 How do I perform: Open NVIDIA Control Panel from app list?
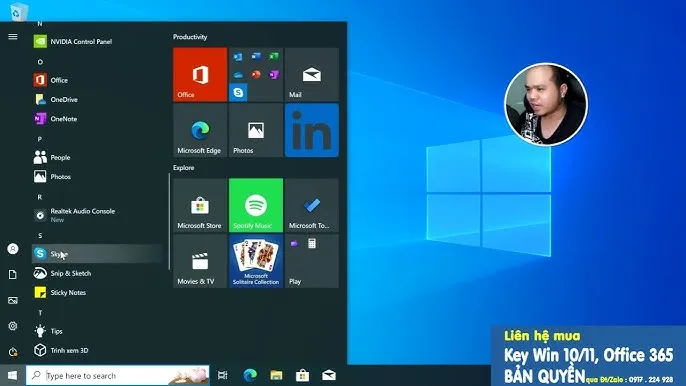97,42
